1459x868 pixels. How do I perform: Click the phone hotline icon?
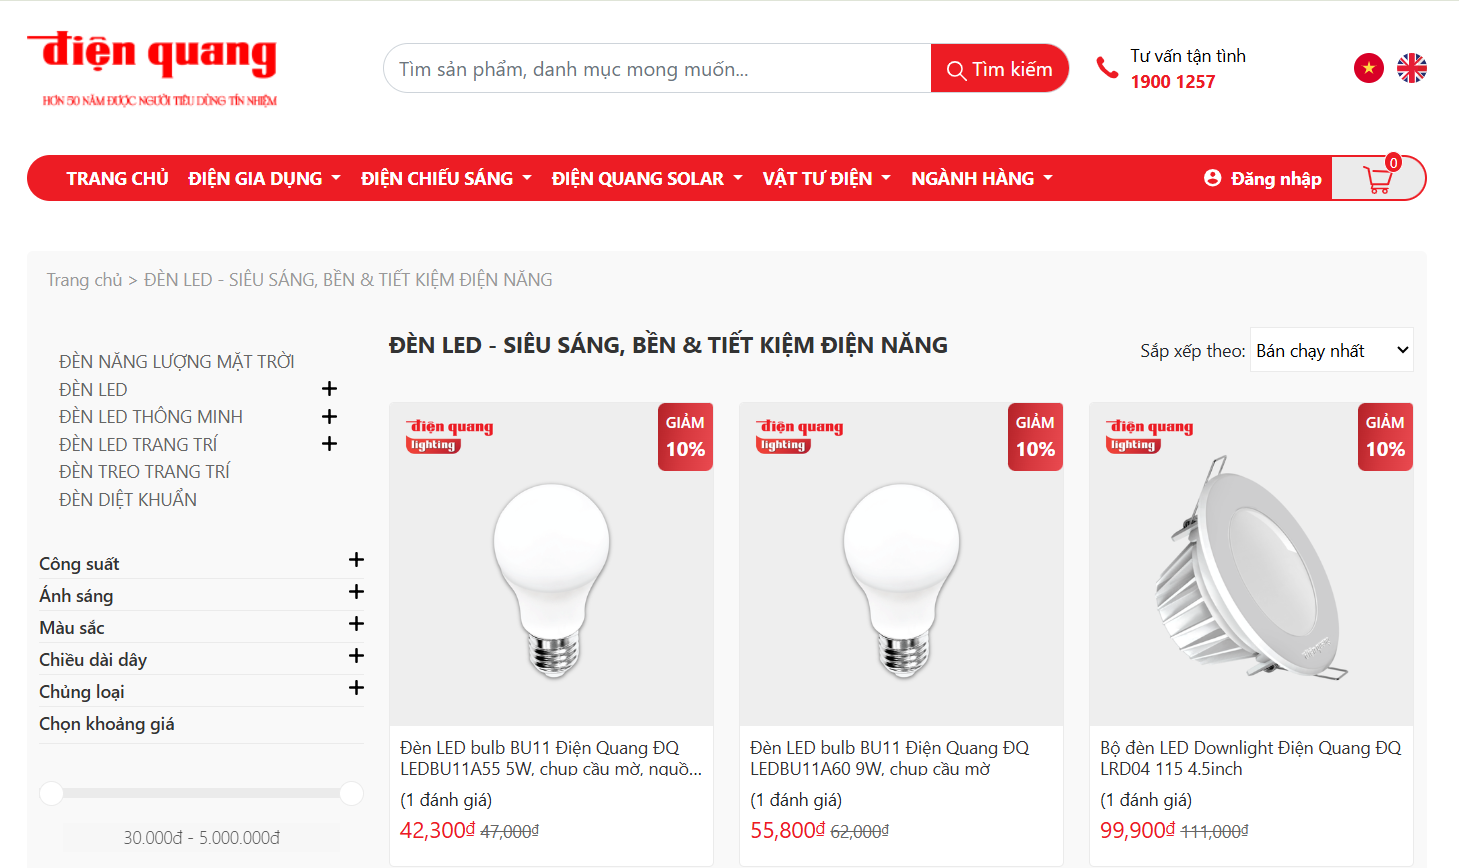tap(1107, 68)
